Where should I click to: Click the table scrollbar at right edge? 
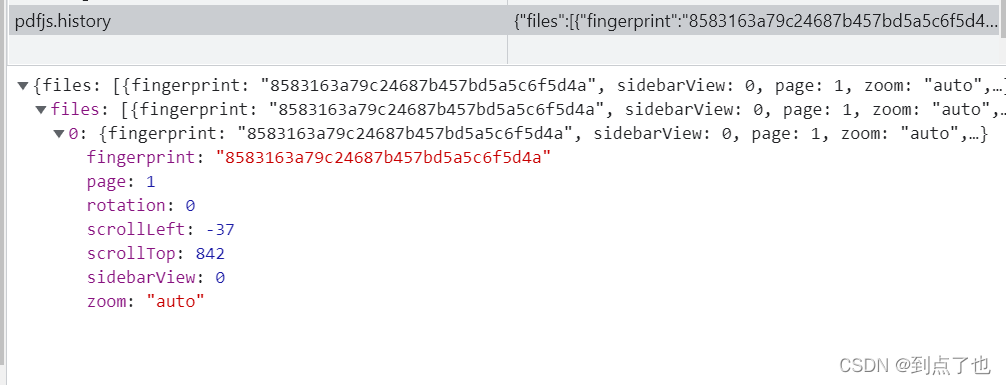[1002, 19]
